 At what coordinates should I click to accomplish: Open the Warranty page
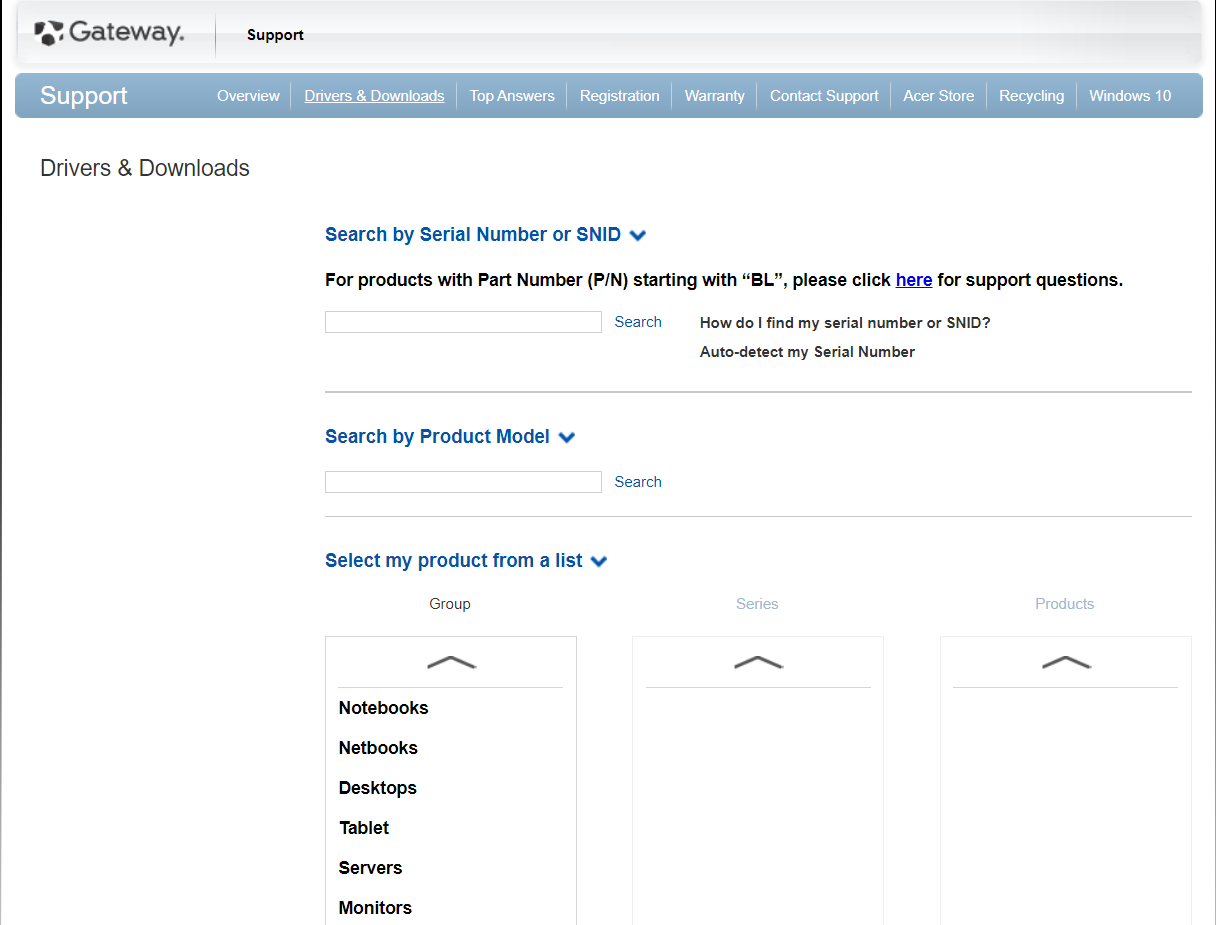pos(714,96)
